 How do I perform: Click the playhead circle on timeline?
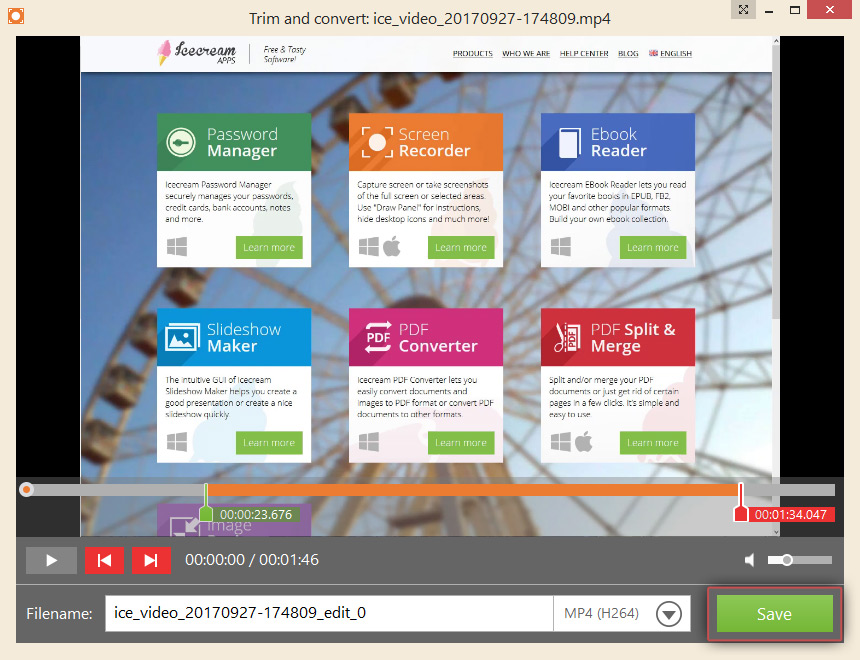[x=26, y=489]
